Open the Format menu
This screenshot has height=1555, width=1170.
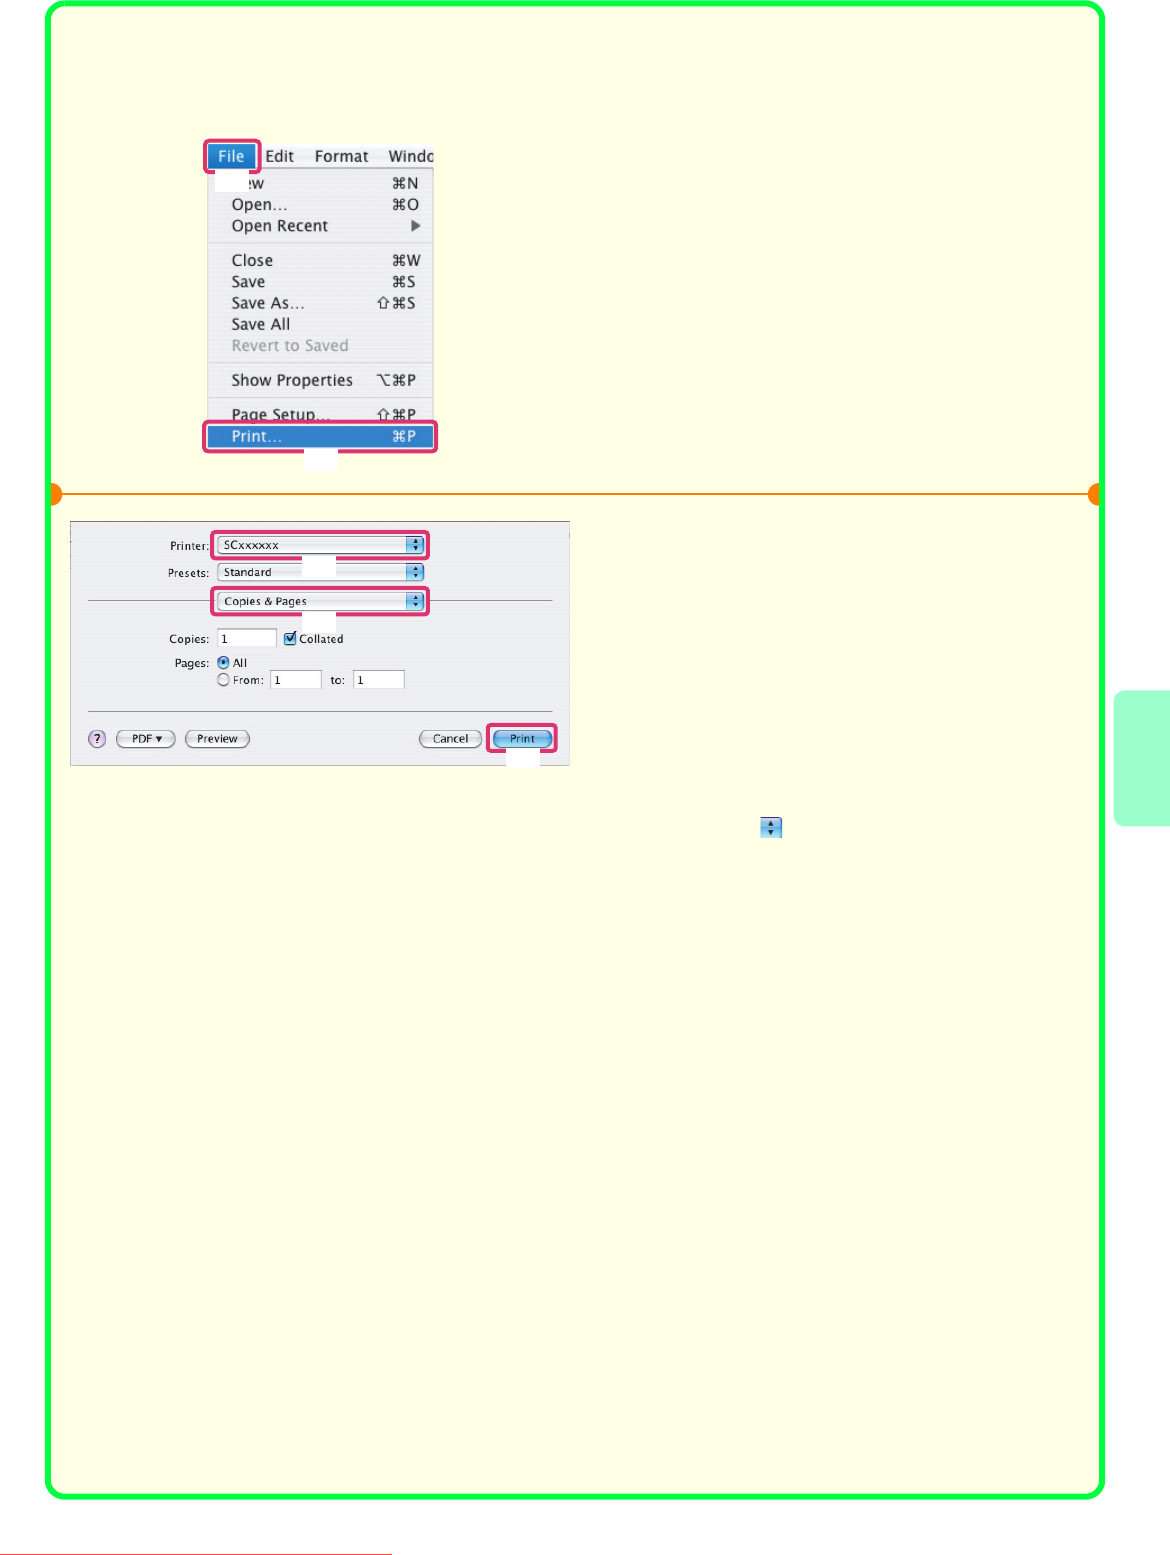(x=341, y=156)
